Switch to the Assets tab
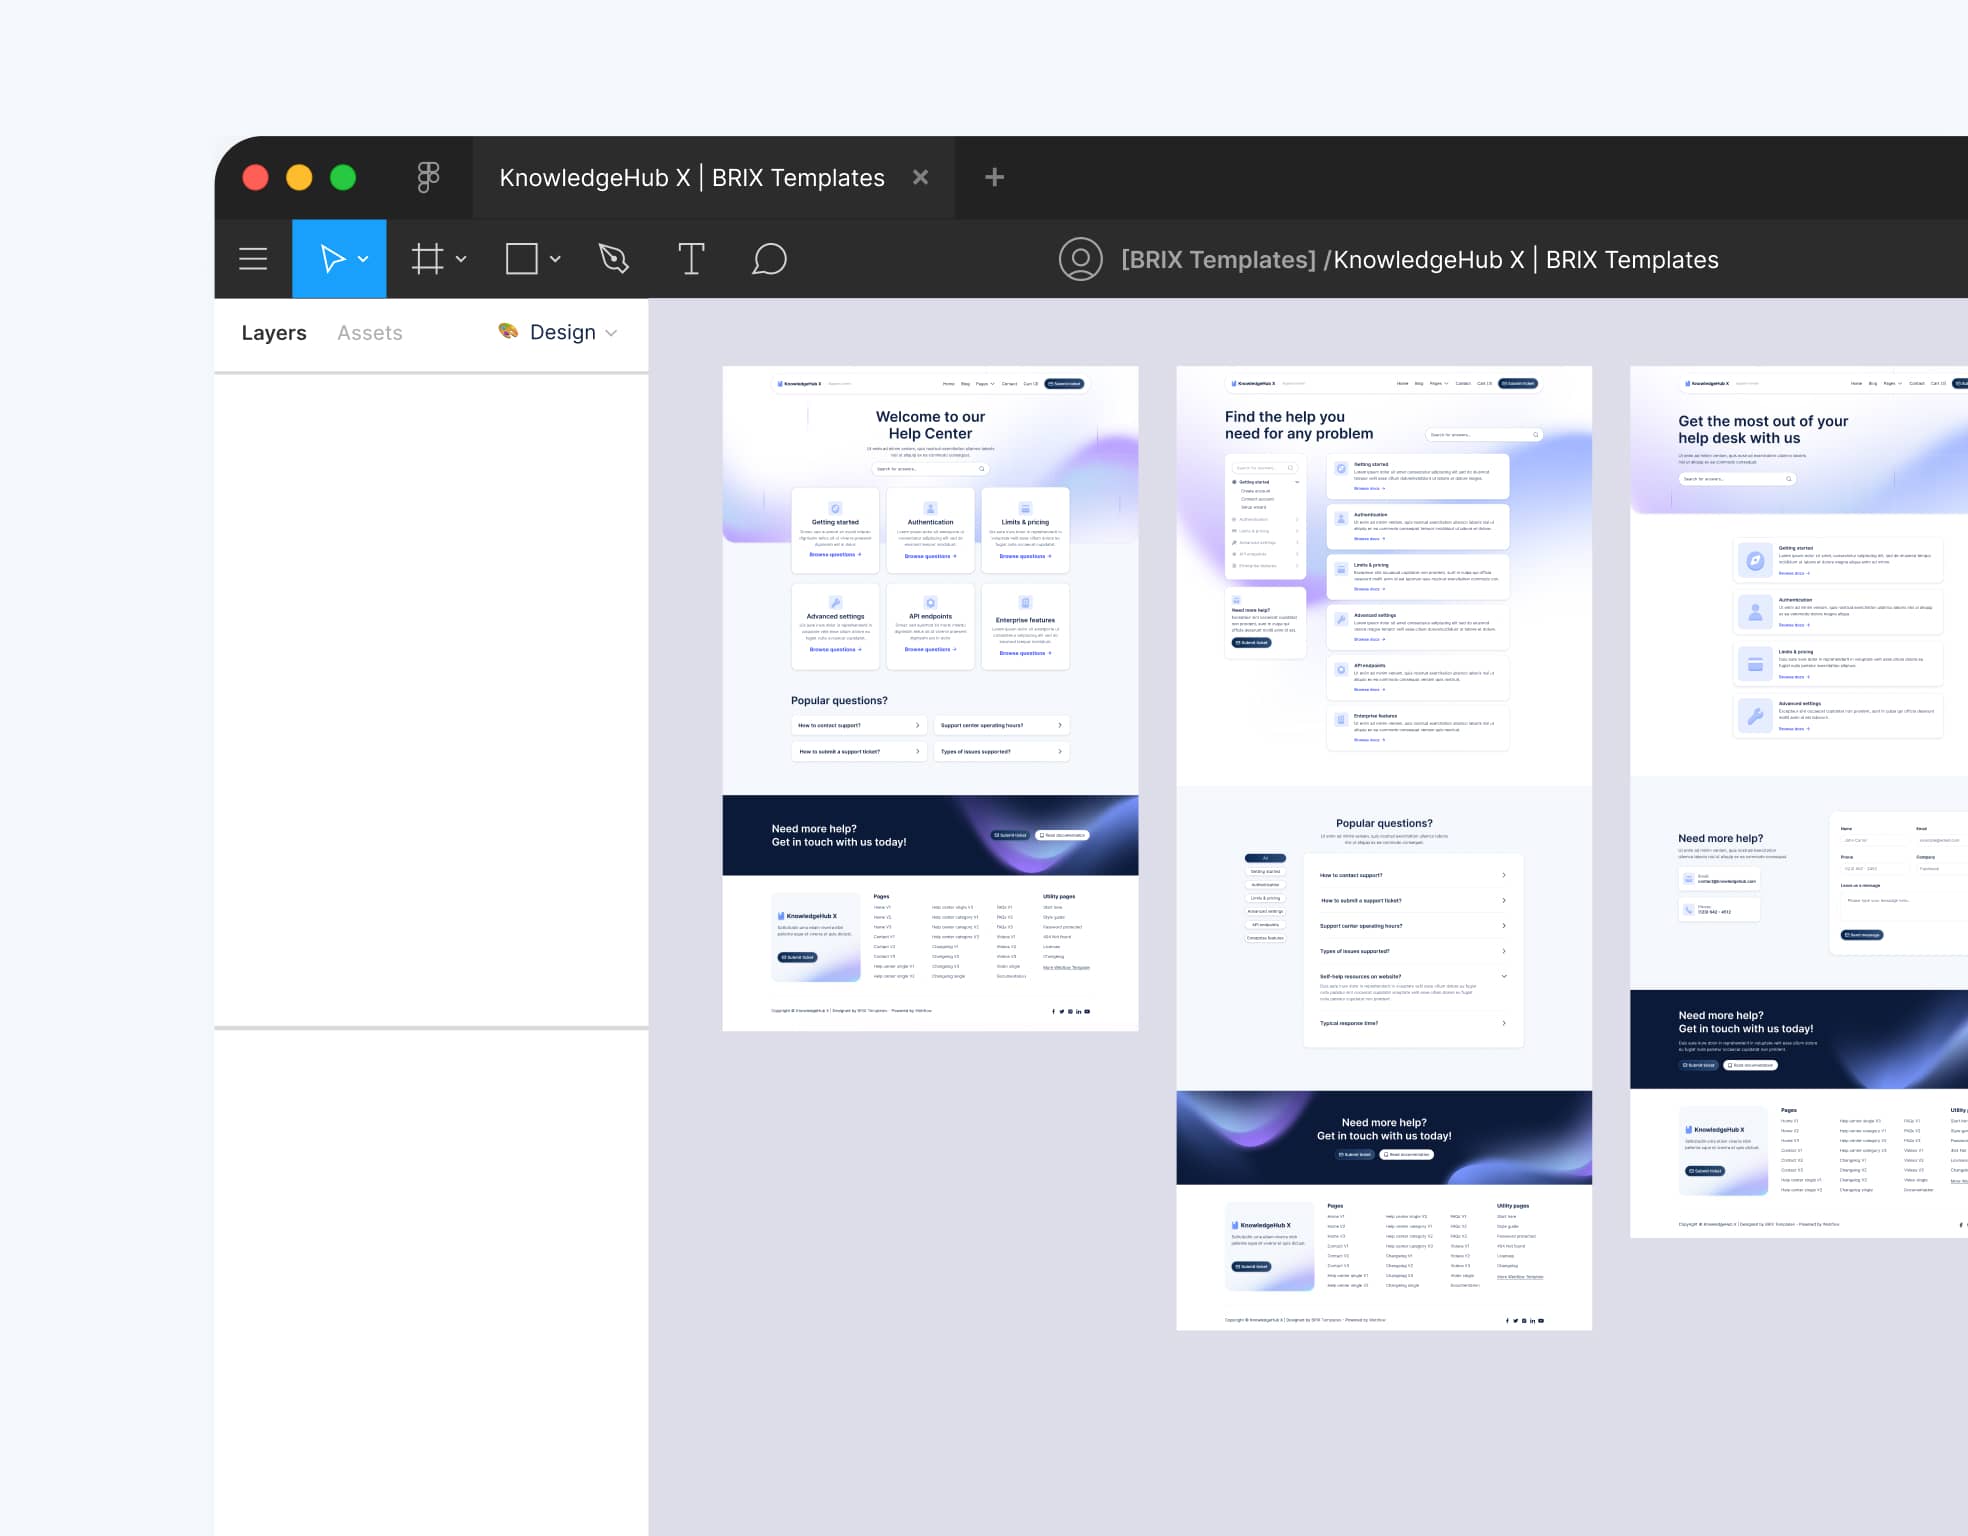 pos(369,332)
